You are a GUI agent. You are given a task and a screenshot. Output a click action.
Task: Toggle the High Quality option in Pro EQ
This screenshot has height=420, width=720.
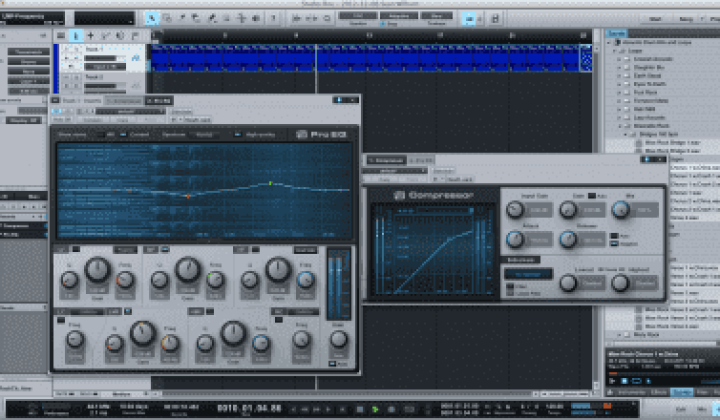[237, 133]
